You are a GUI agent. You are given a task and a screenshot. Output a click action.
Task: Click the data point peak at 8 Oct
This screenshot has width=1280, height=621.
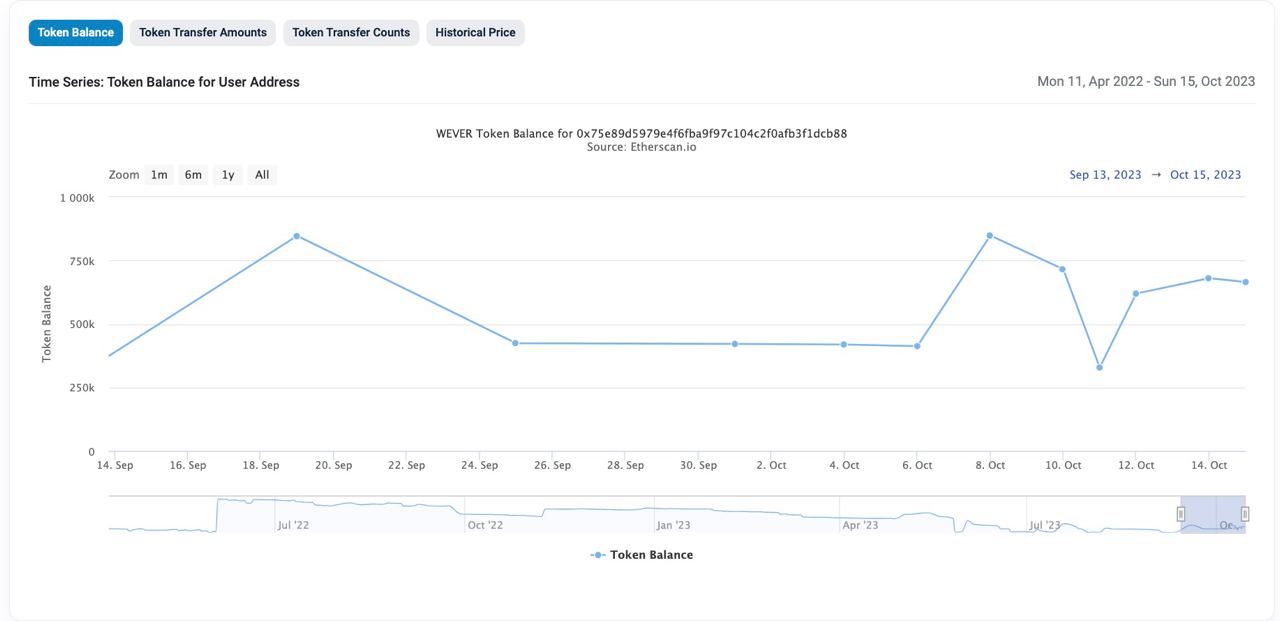990,236
